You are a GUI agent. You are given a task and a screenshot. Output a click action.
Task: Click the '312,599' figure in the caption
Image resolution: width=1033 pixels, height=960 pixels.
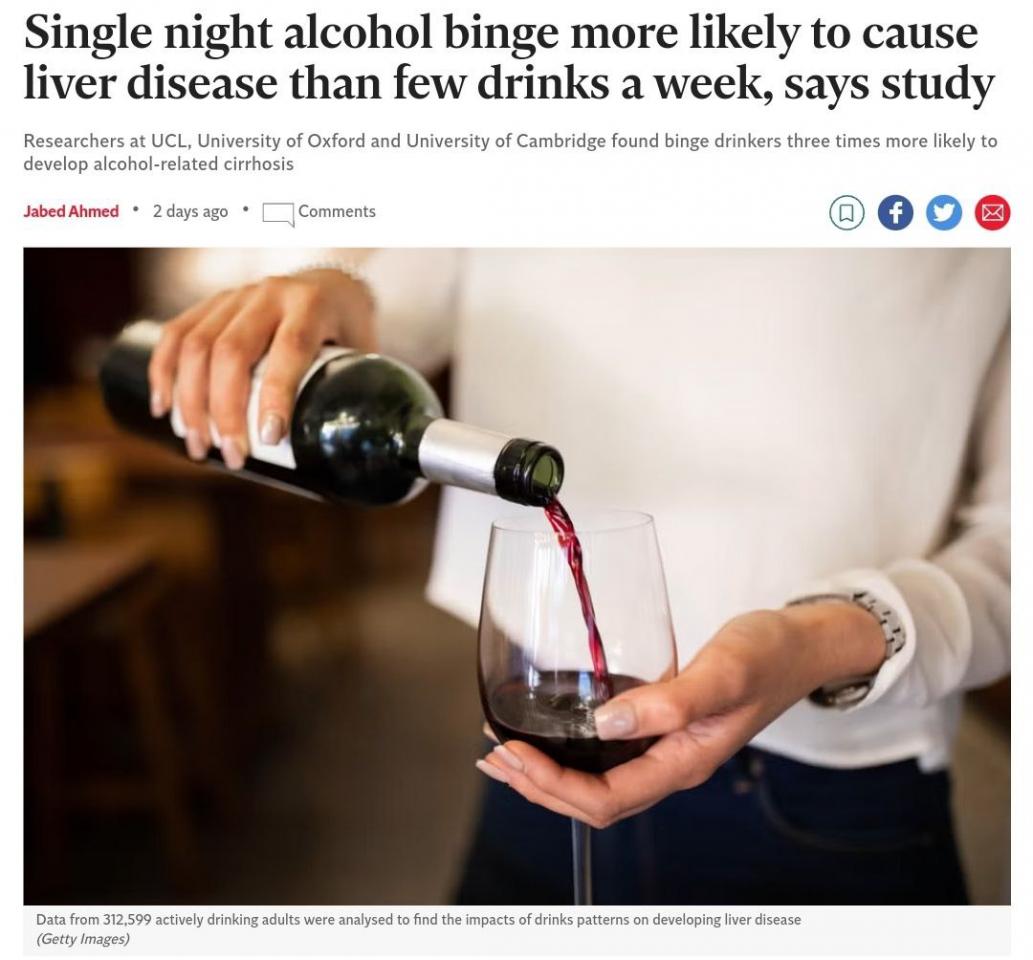pyautogui.click(x=127, y=919)
